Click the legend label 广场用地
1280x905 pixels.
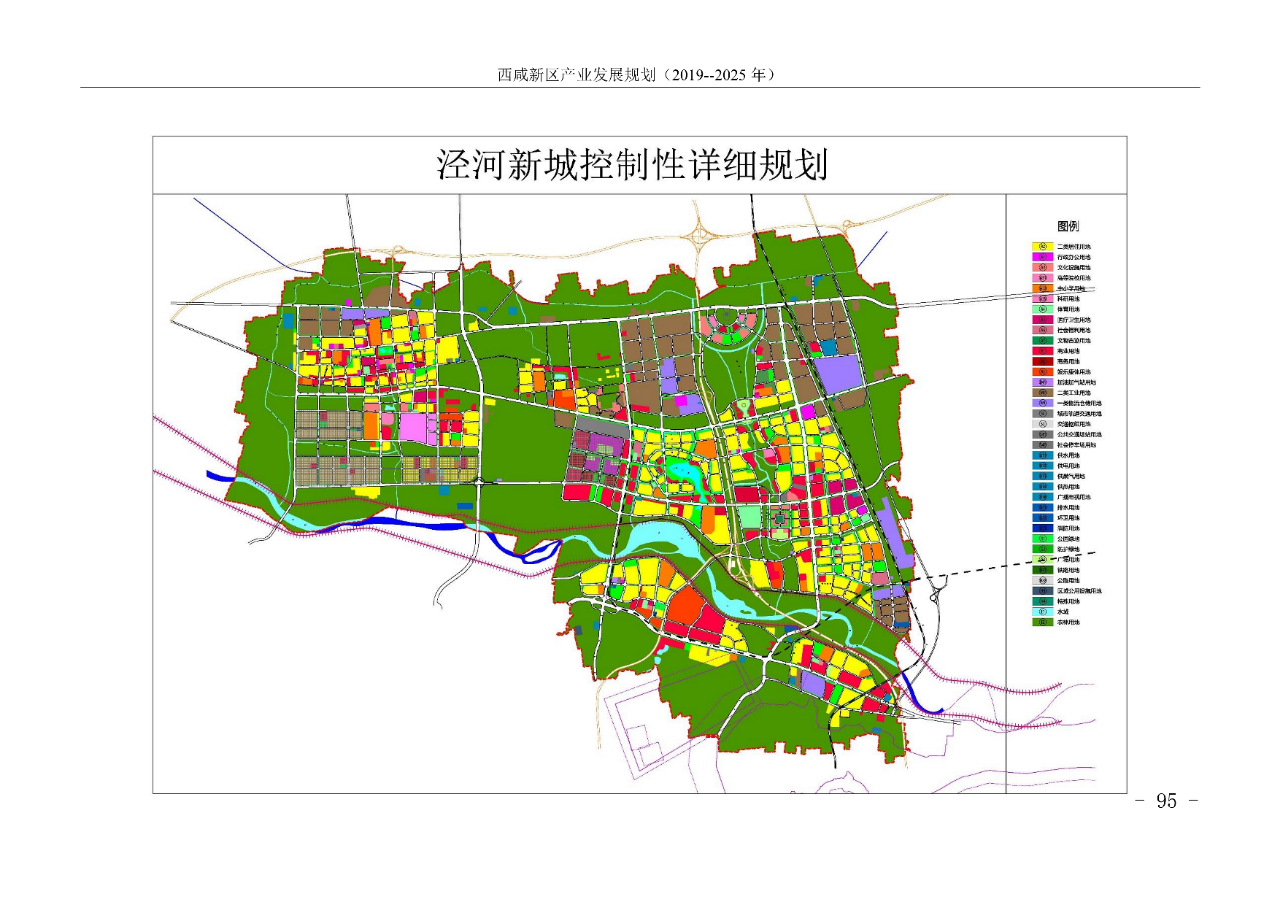[x=1069, y=559]
